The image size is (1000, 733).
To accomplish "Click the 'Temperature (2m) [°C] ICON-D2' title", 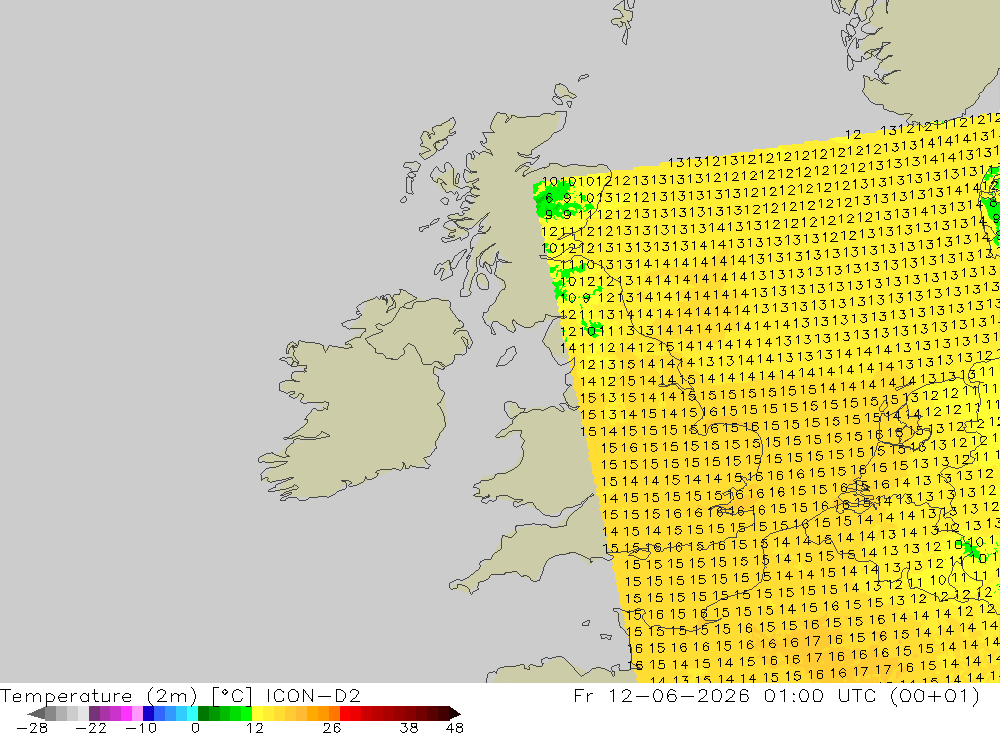I will (180, 695).
